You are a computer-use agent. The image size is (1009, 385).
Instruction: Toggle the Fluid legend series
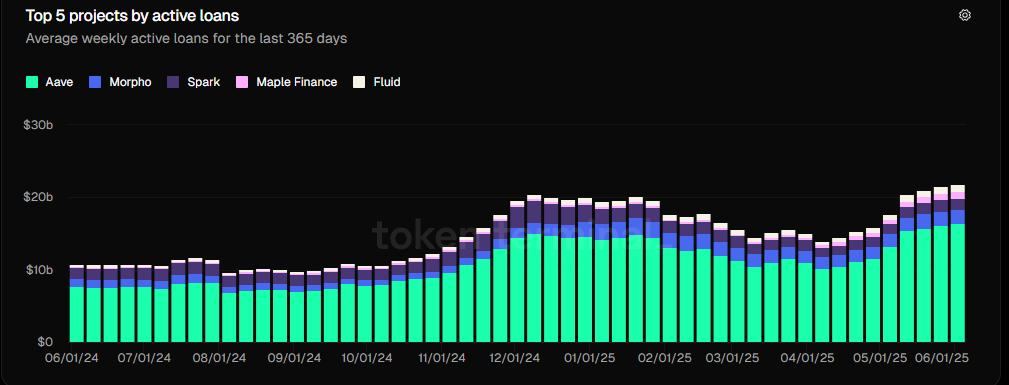[x=376, y=82]
